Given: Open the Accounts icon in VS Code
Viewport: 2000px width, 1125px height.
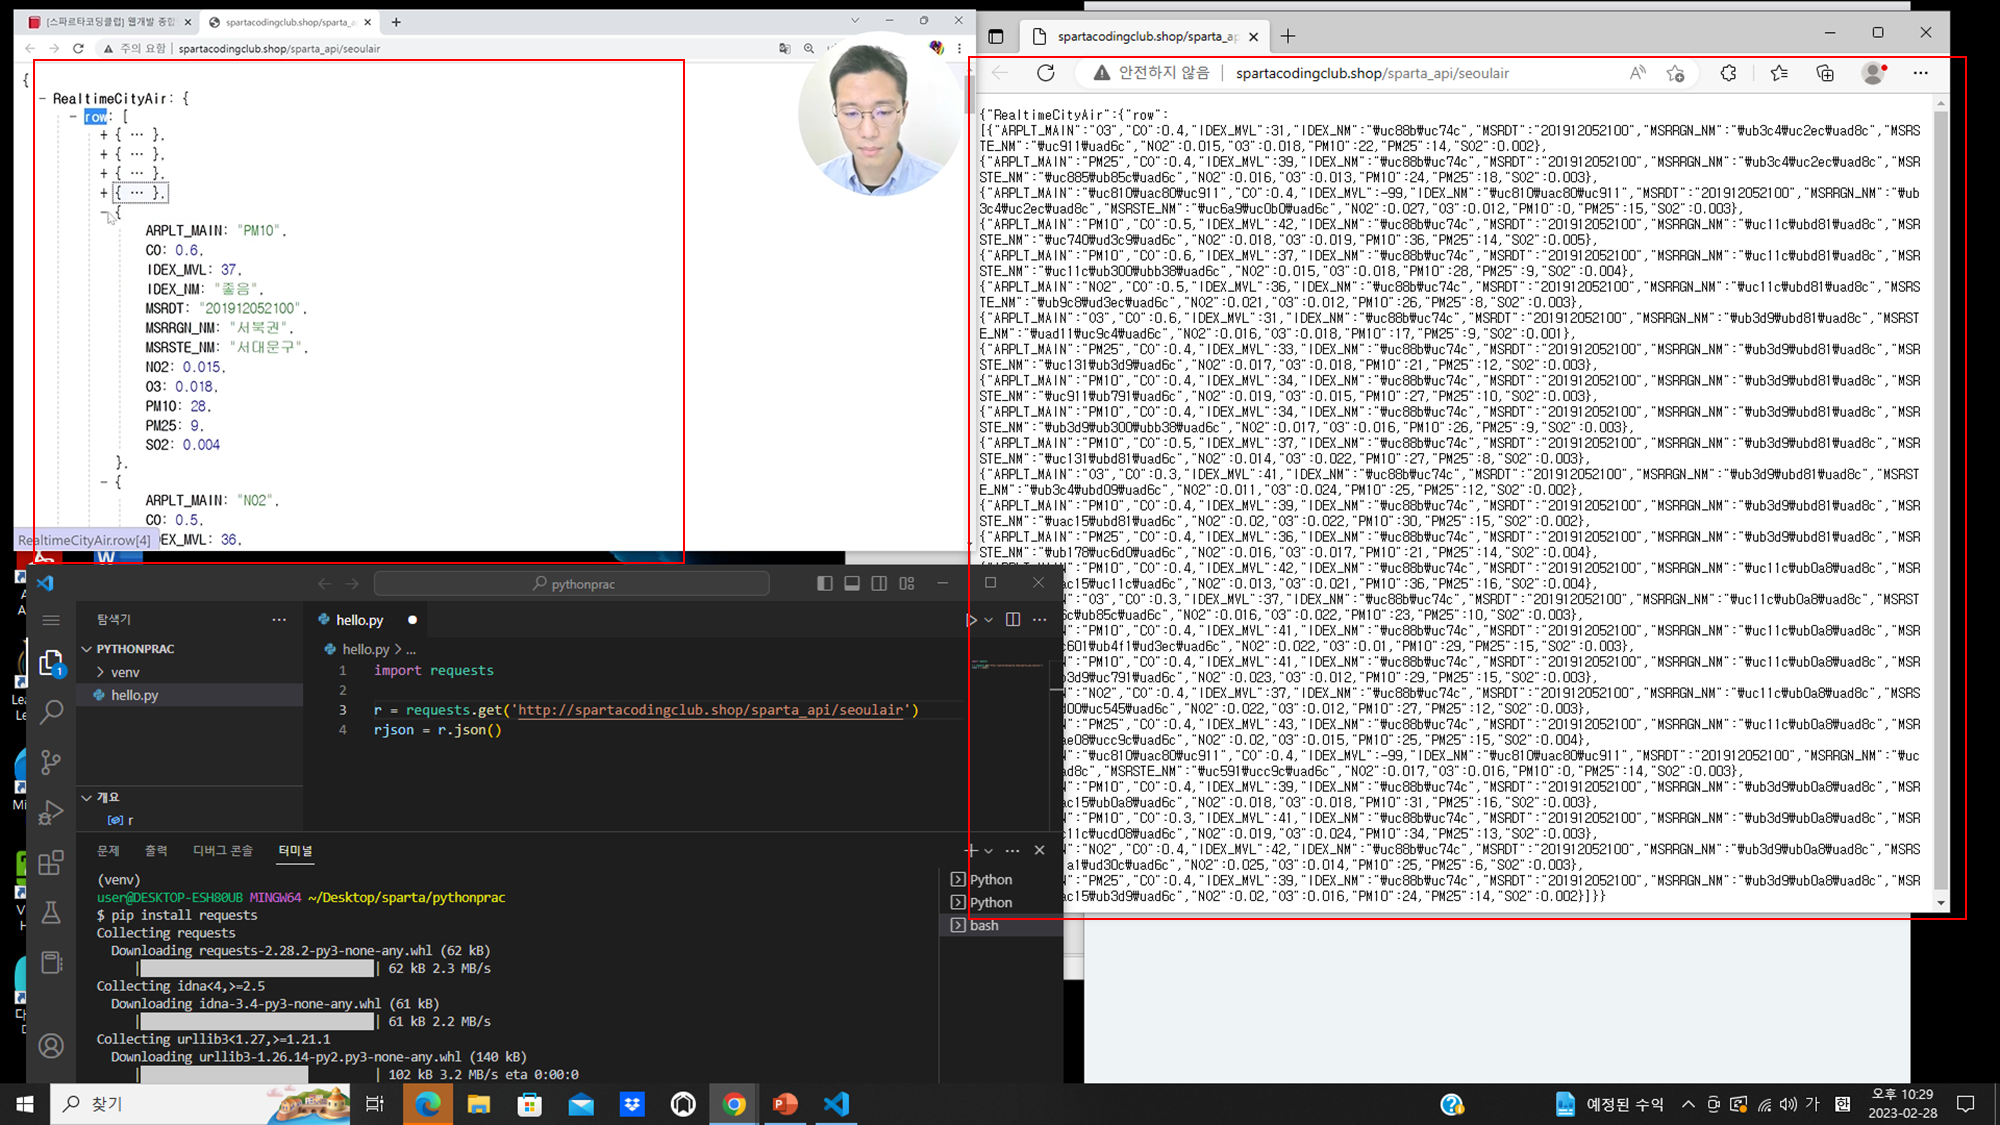Looking at the screenshot, I should coord(51,1046).
